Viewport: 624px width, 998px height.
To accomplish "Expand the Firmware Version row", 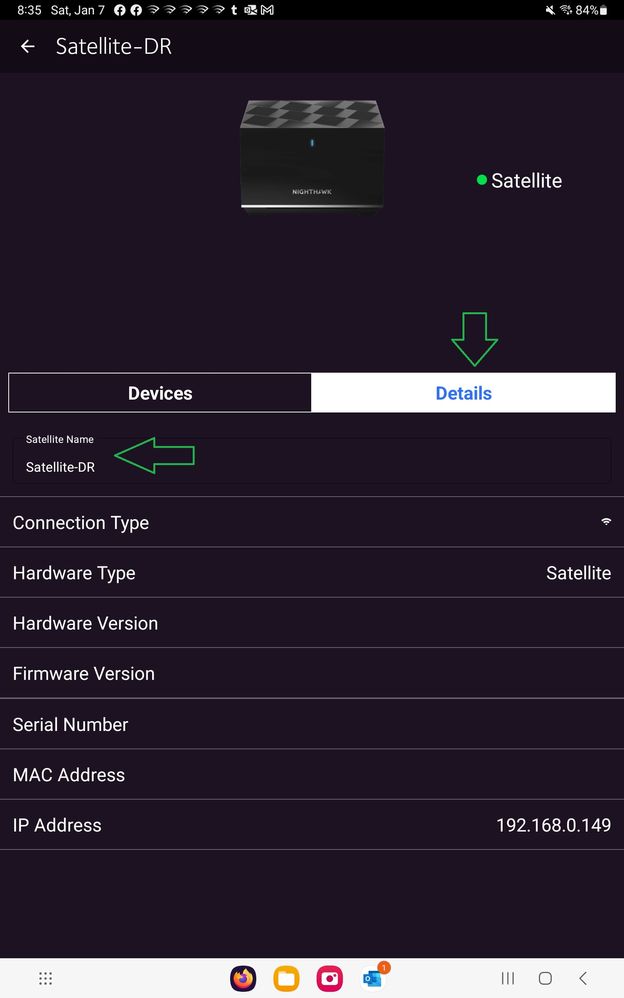I will pyautogui.click(x=311, y=673).
